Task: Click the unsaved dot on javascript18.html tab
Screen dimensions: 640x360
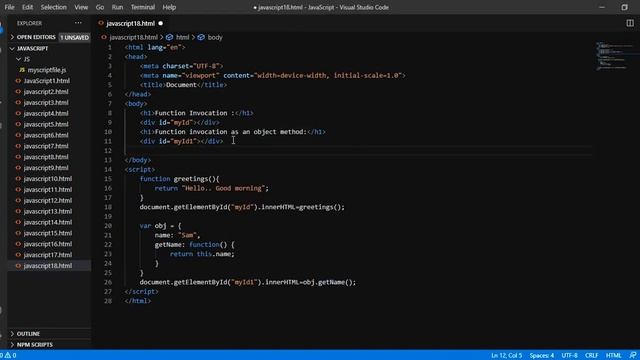Action: 160,23
